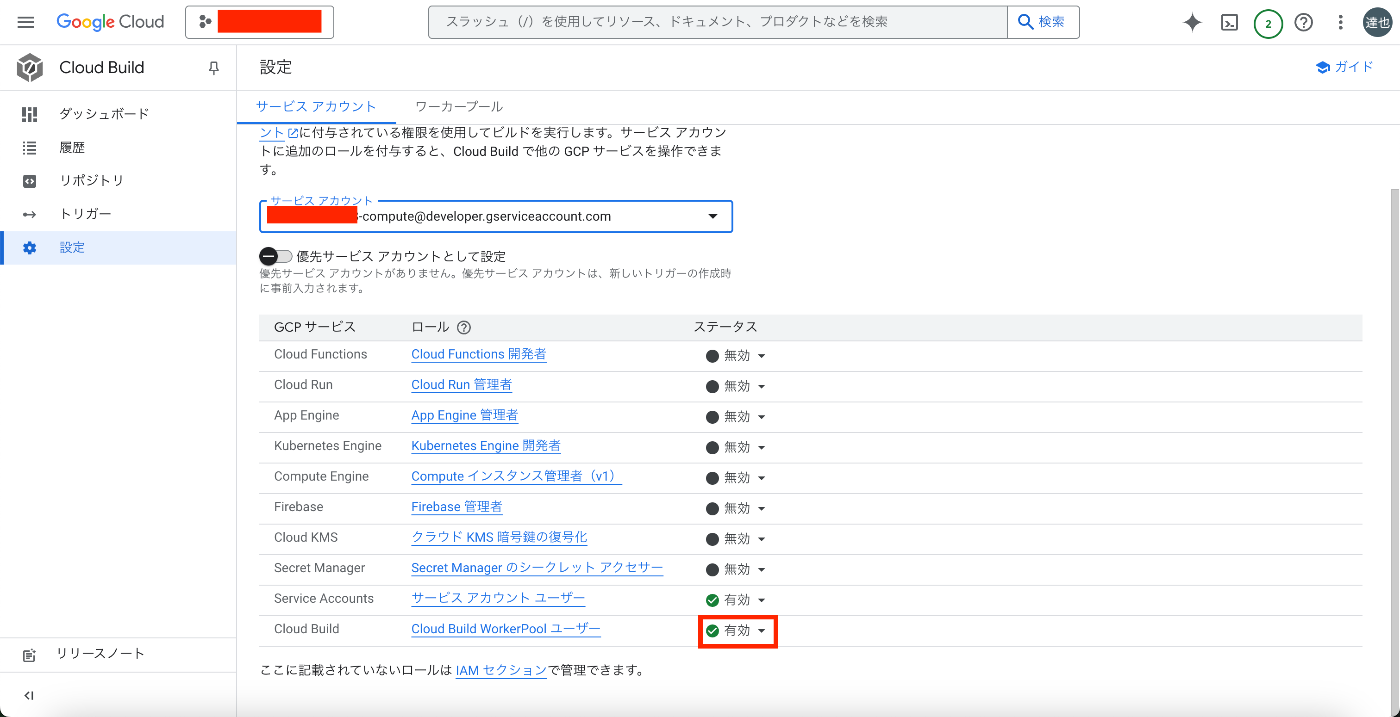Pin Cloud Build with the pin icon
1400x717 pixels.
(x=213, y=68)
